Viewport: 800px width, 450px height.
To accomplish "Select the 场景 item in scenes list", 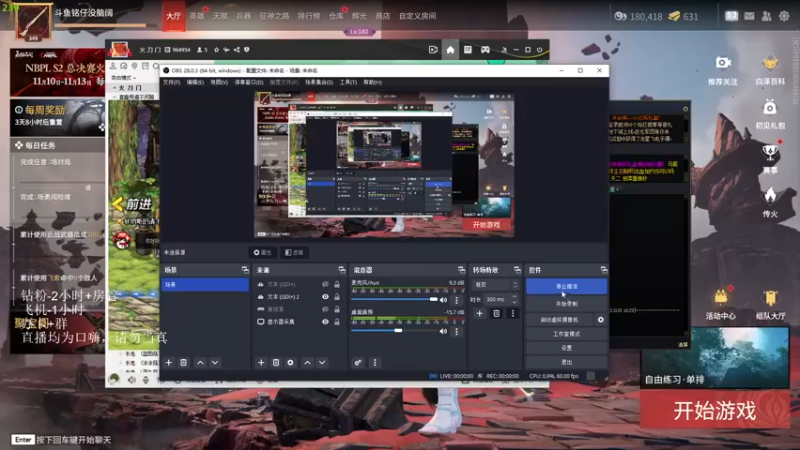I will click(x=205, y=284).
